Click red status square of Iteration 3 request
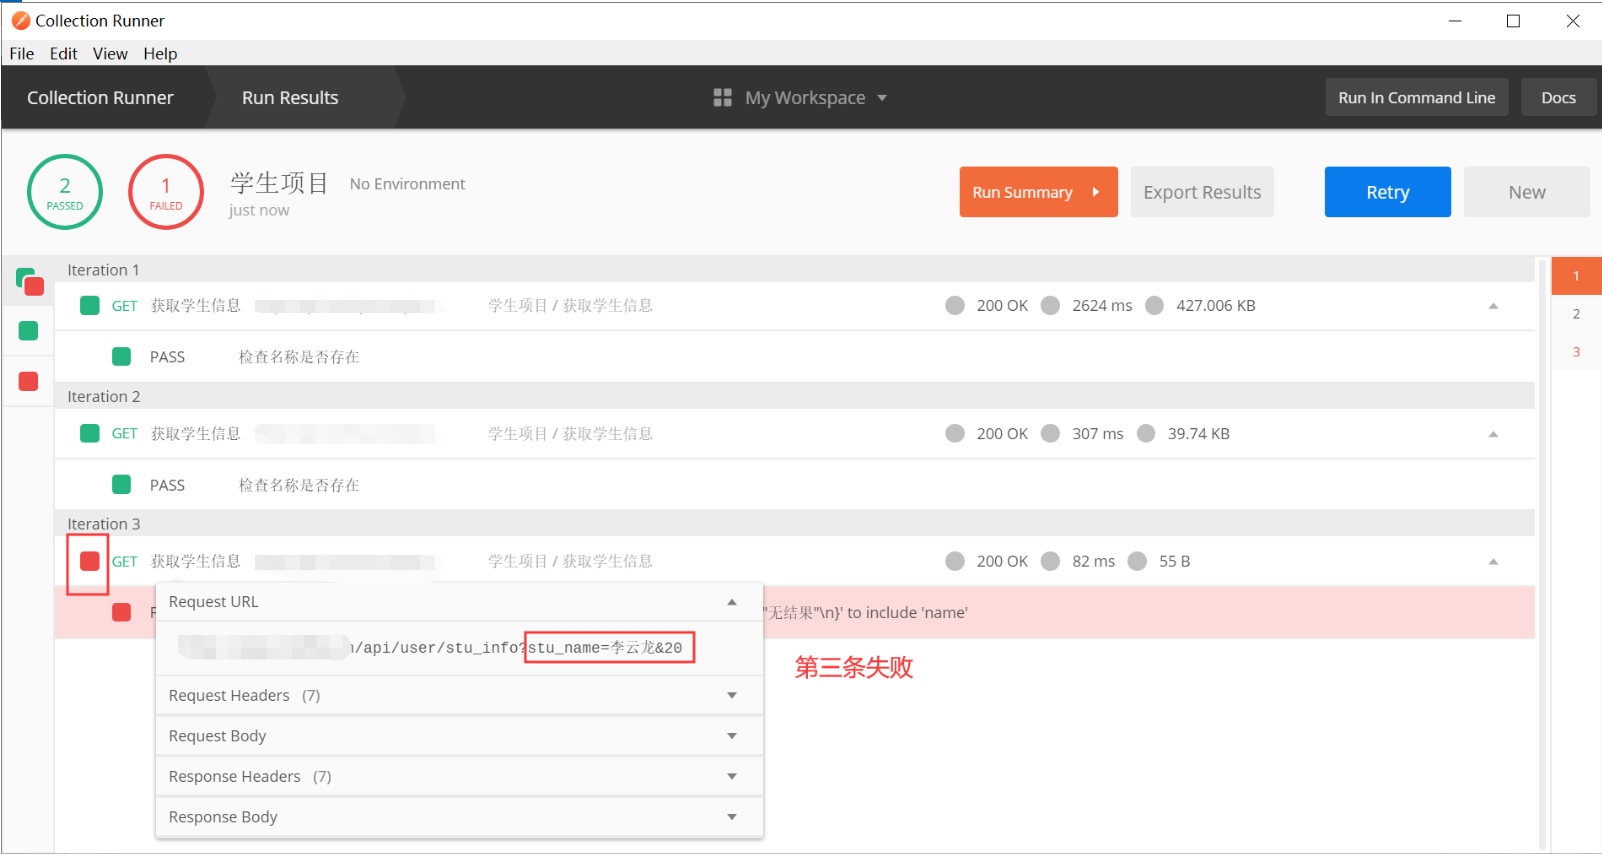Image resolution: width=1602 pixels, height=855 pixels. click(90, 561)
